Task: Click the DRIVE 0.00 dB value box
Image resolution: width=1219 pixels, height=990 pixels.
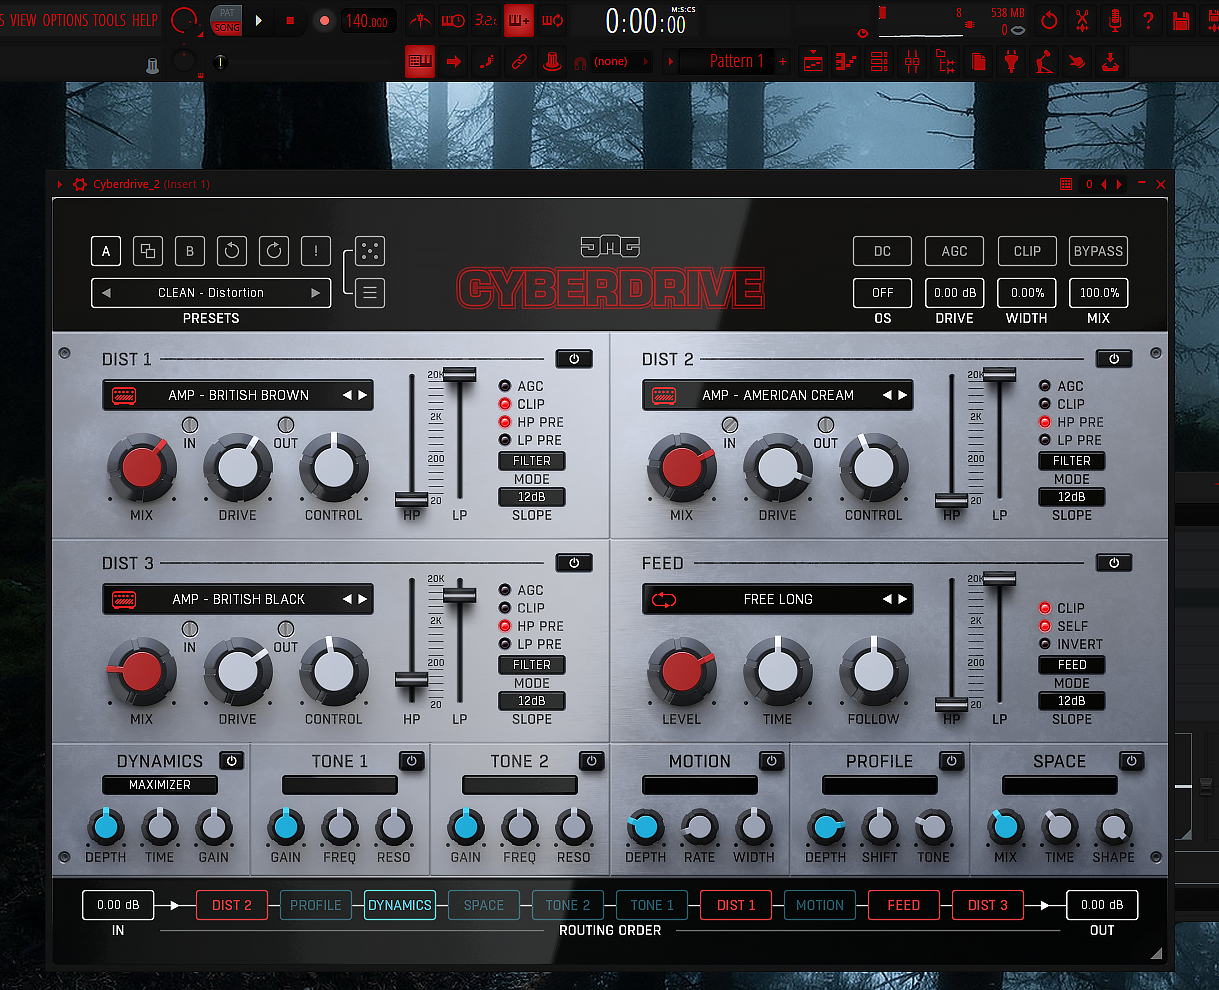Action: pos(954,293)
